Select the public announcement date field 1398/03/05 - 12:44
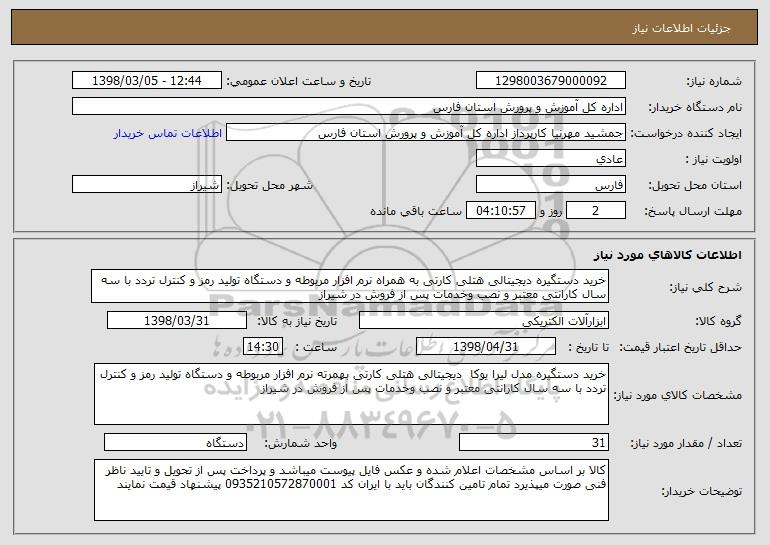Screen dimensions: 770x545 pyautogui.click(x=147, y=81)
